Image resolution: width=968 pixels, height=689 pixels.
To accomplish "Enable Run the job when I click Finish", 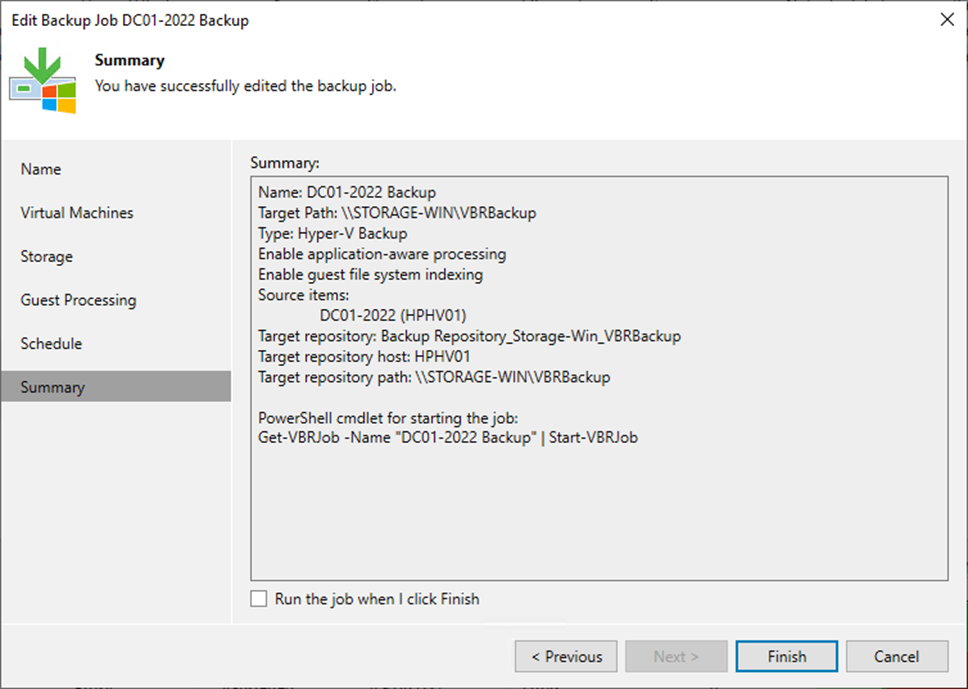I will point(258,598).
